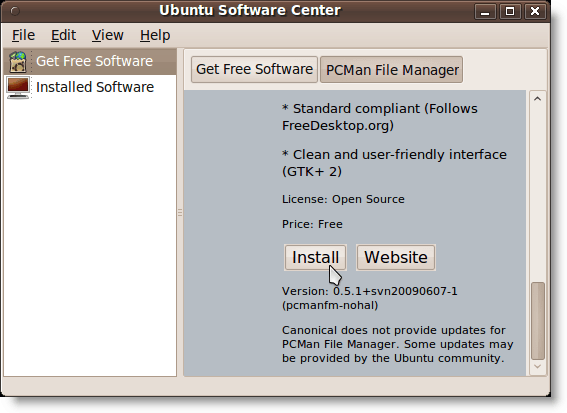567x413 pixels.
Task: Minimize the Ubuntu Software Center window
Action: click(x=485, y=12)
